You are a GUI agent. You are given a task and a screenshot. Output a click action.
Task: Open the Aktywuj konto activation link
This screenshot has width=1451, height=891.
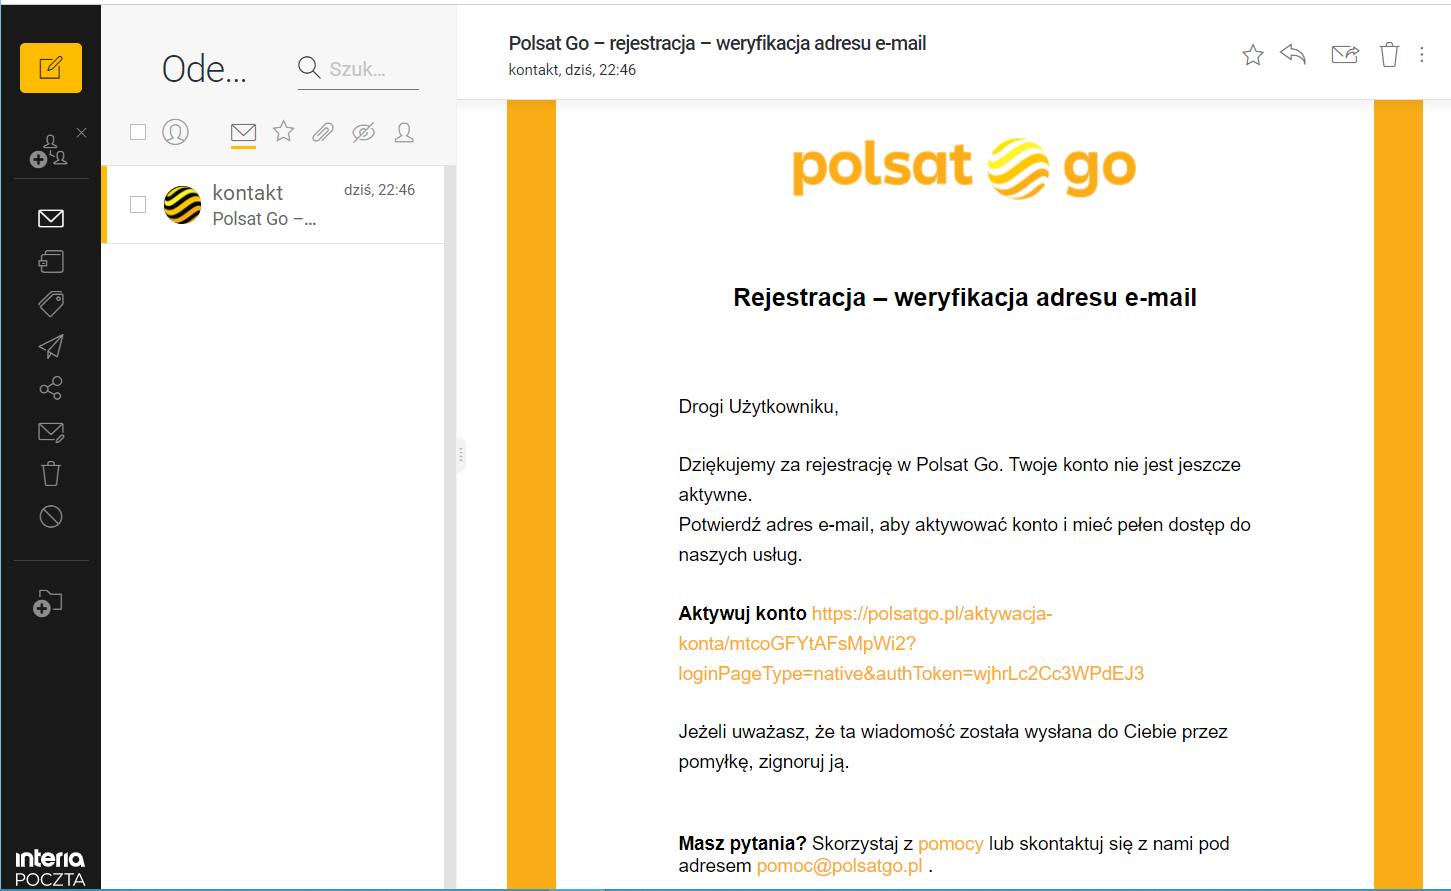(911, 643)
